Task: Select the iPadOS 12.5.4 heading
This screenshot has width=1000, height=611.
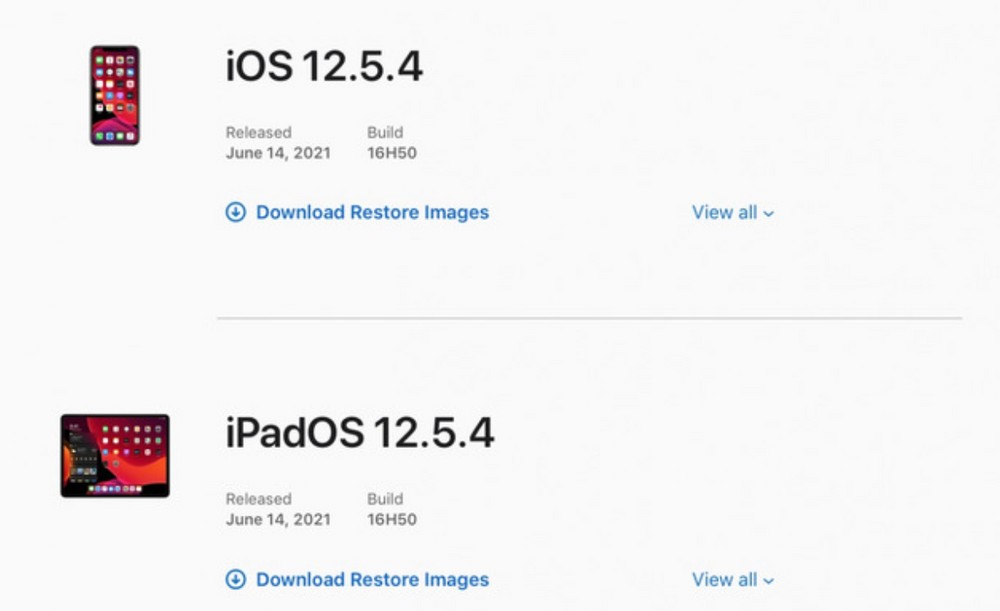Action: tap(360, 432)
